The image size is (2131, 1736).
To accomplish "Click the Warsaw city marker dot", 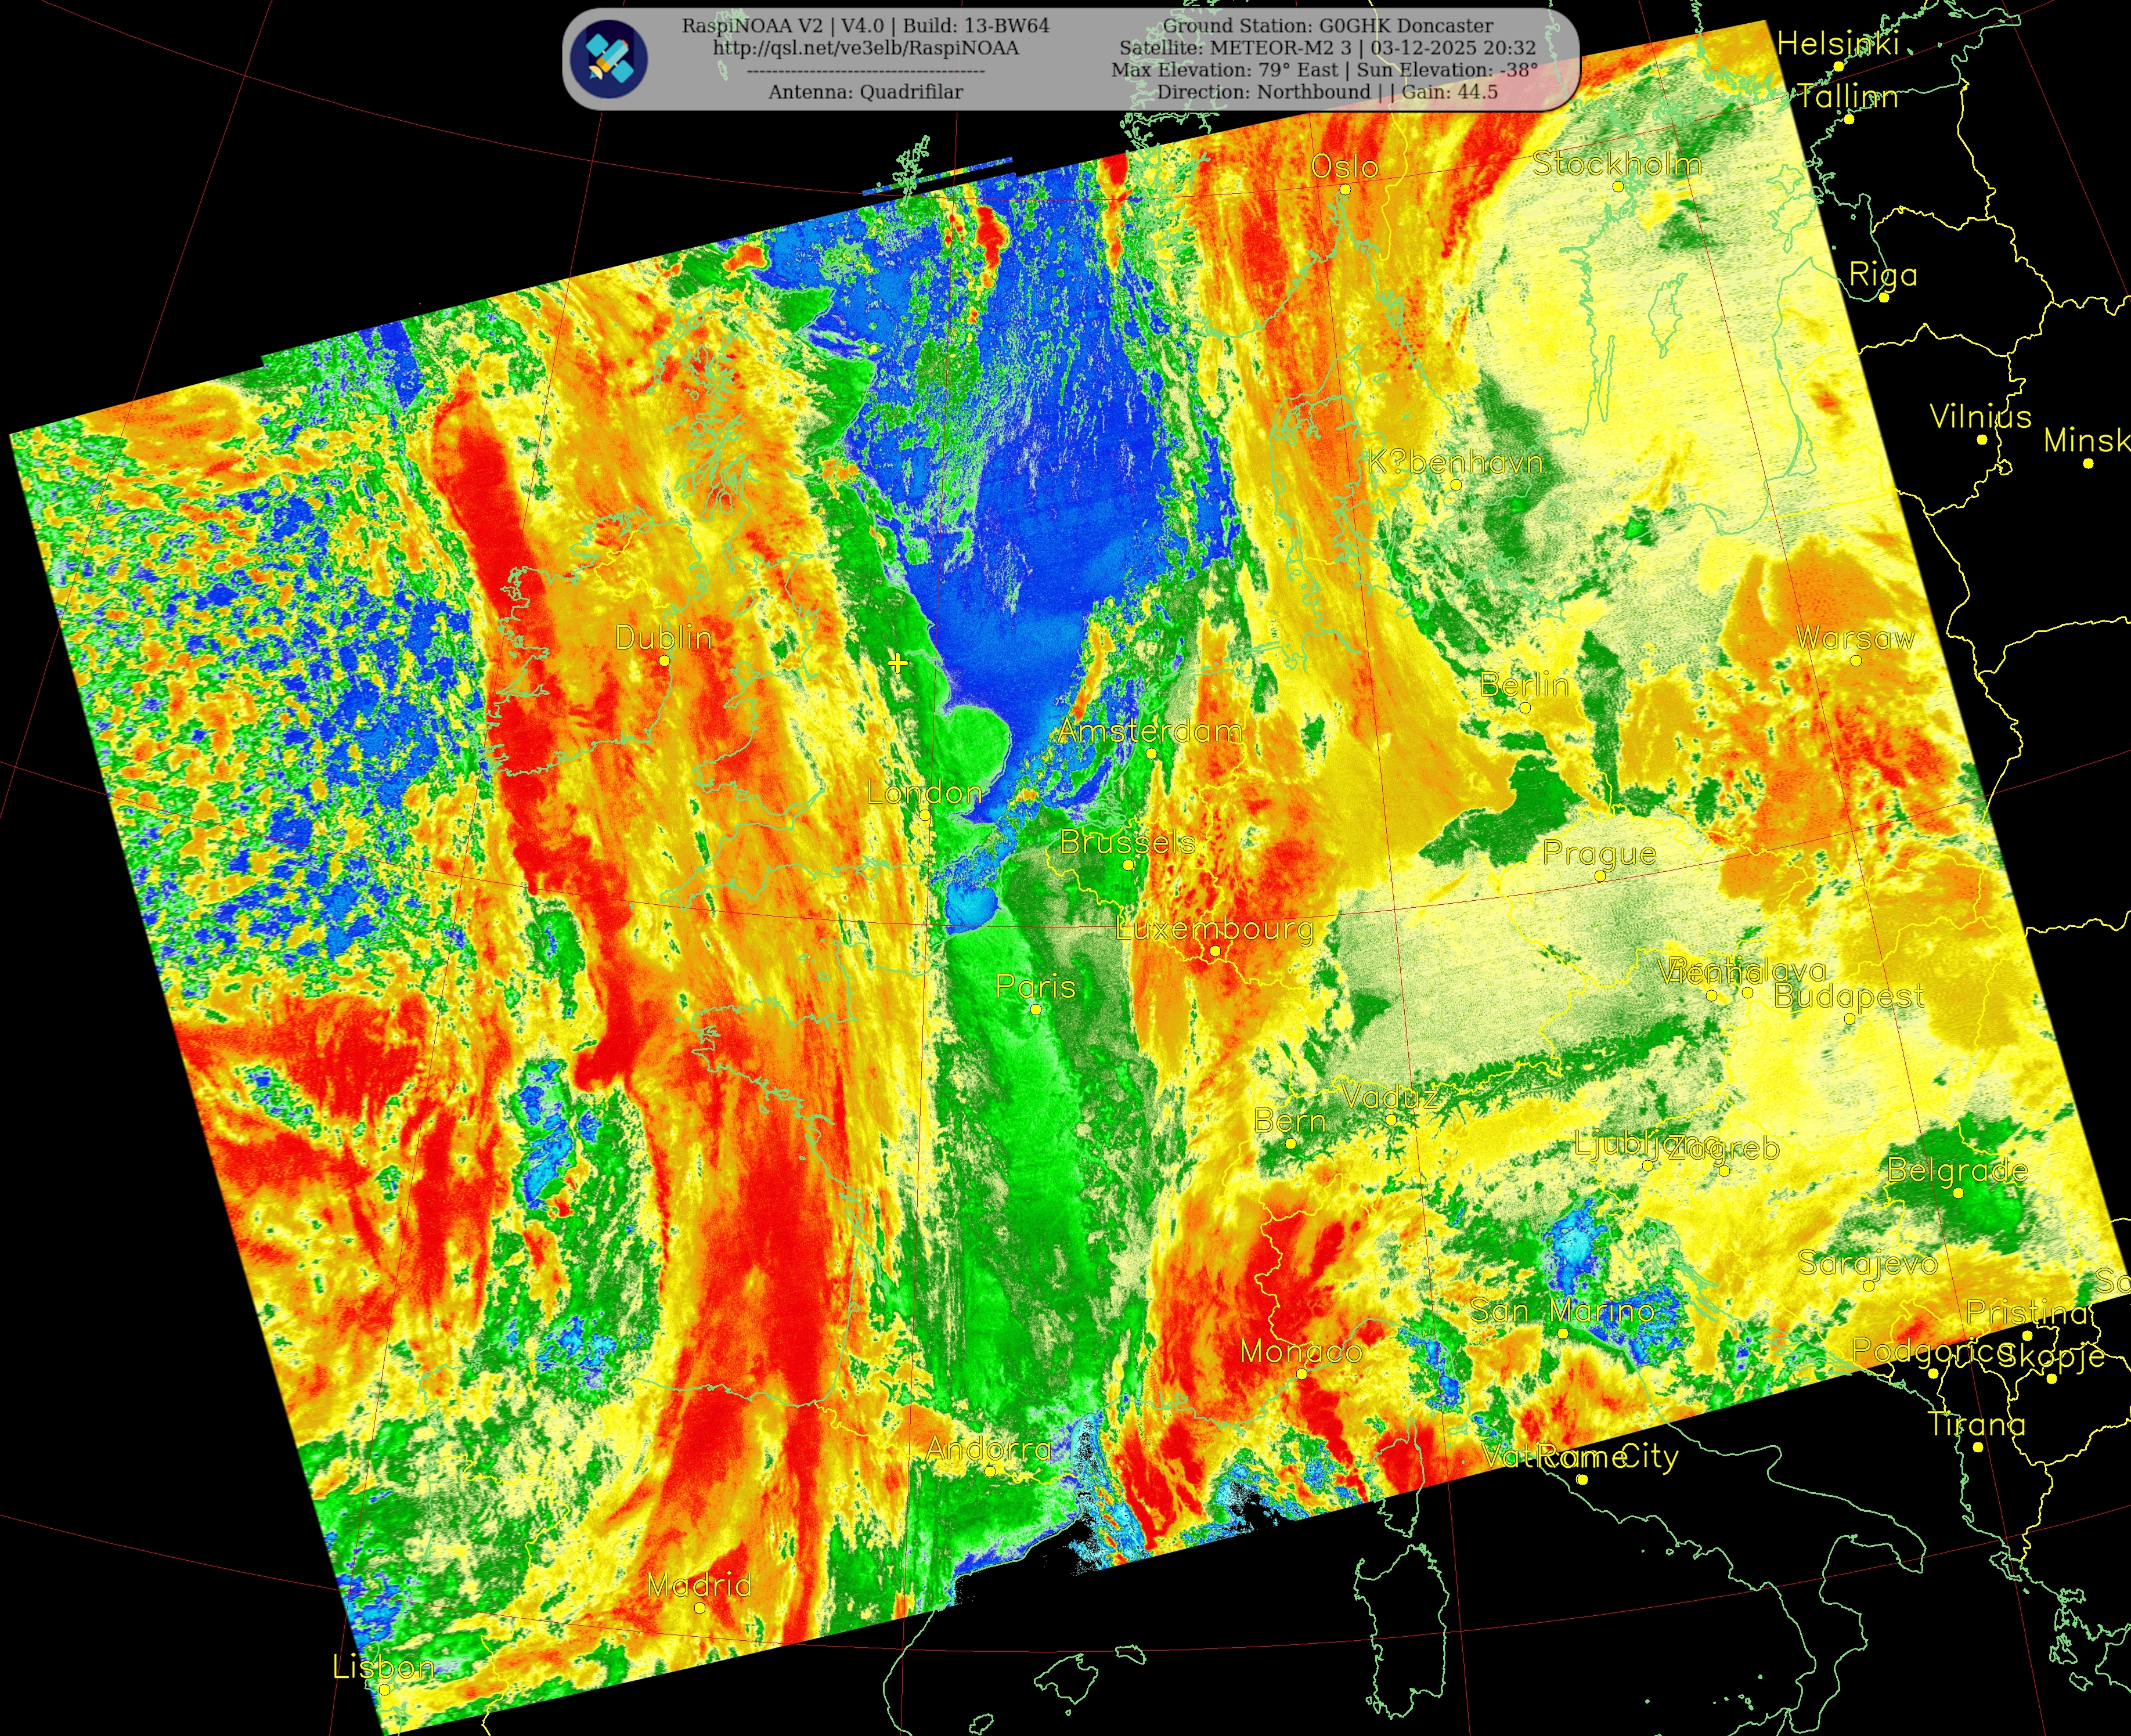I will (x=1856, y=660).
